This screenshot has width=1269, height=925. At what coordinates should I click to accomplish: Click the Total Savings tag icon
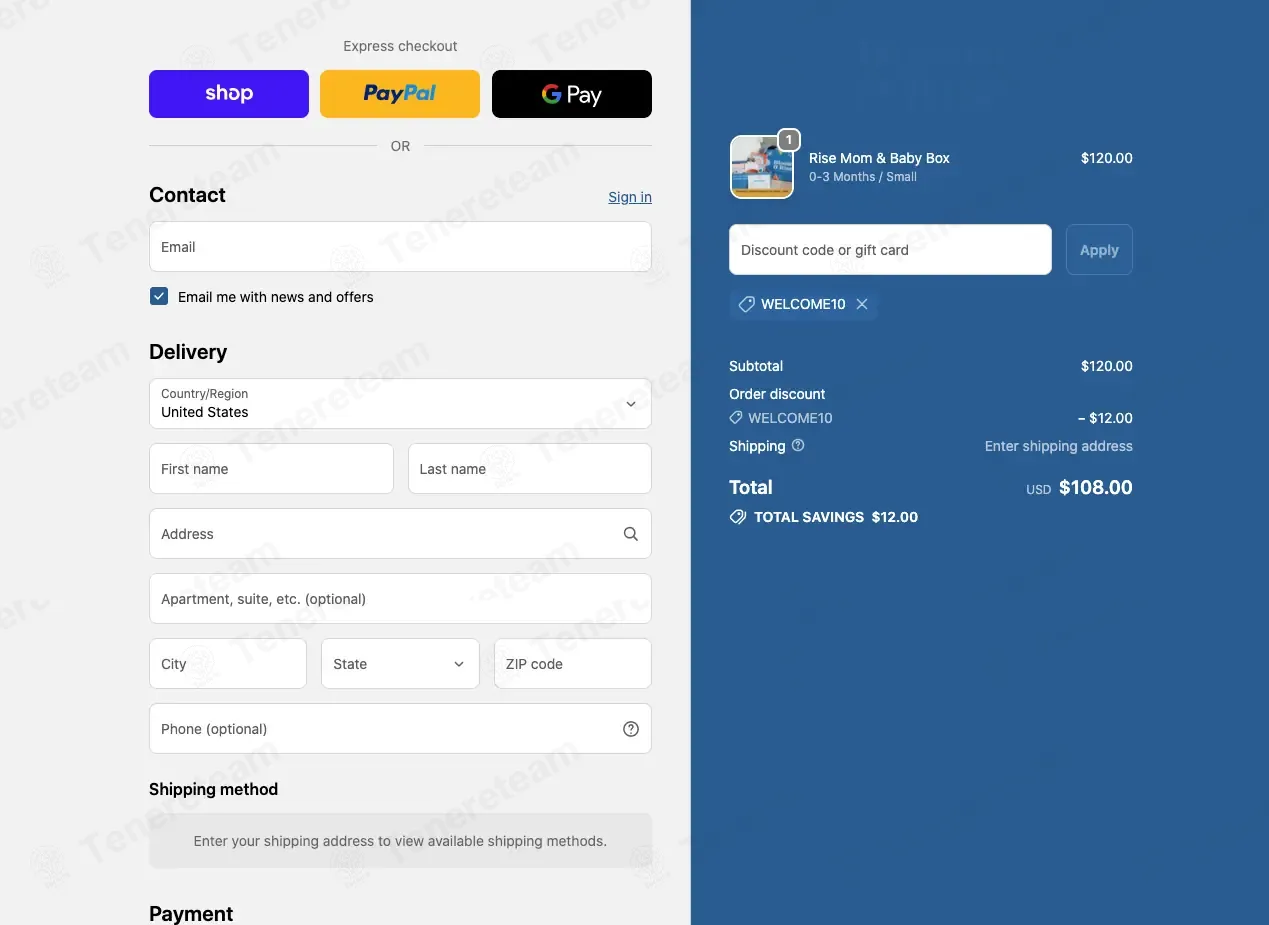[x=738, y=517]
